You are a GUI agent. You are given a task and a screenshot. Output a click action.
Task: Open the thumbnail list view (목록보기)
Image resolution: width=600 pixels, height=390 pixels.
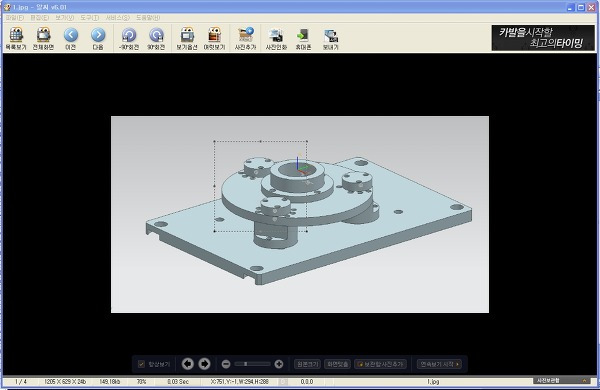click(x=16, y=38)
